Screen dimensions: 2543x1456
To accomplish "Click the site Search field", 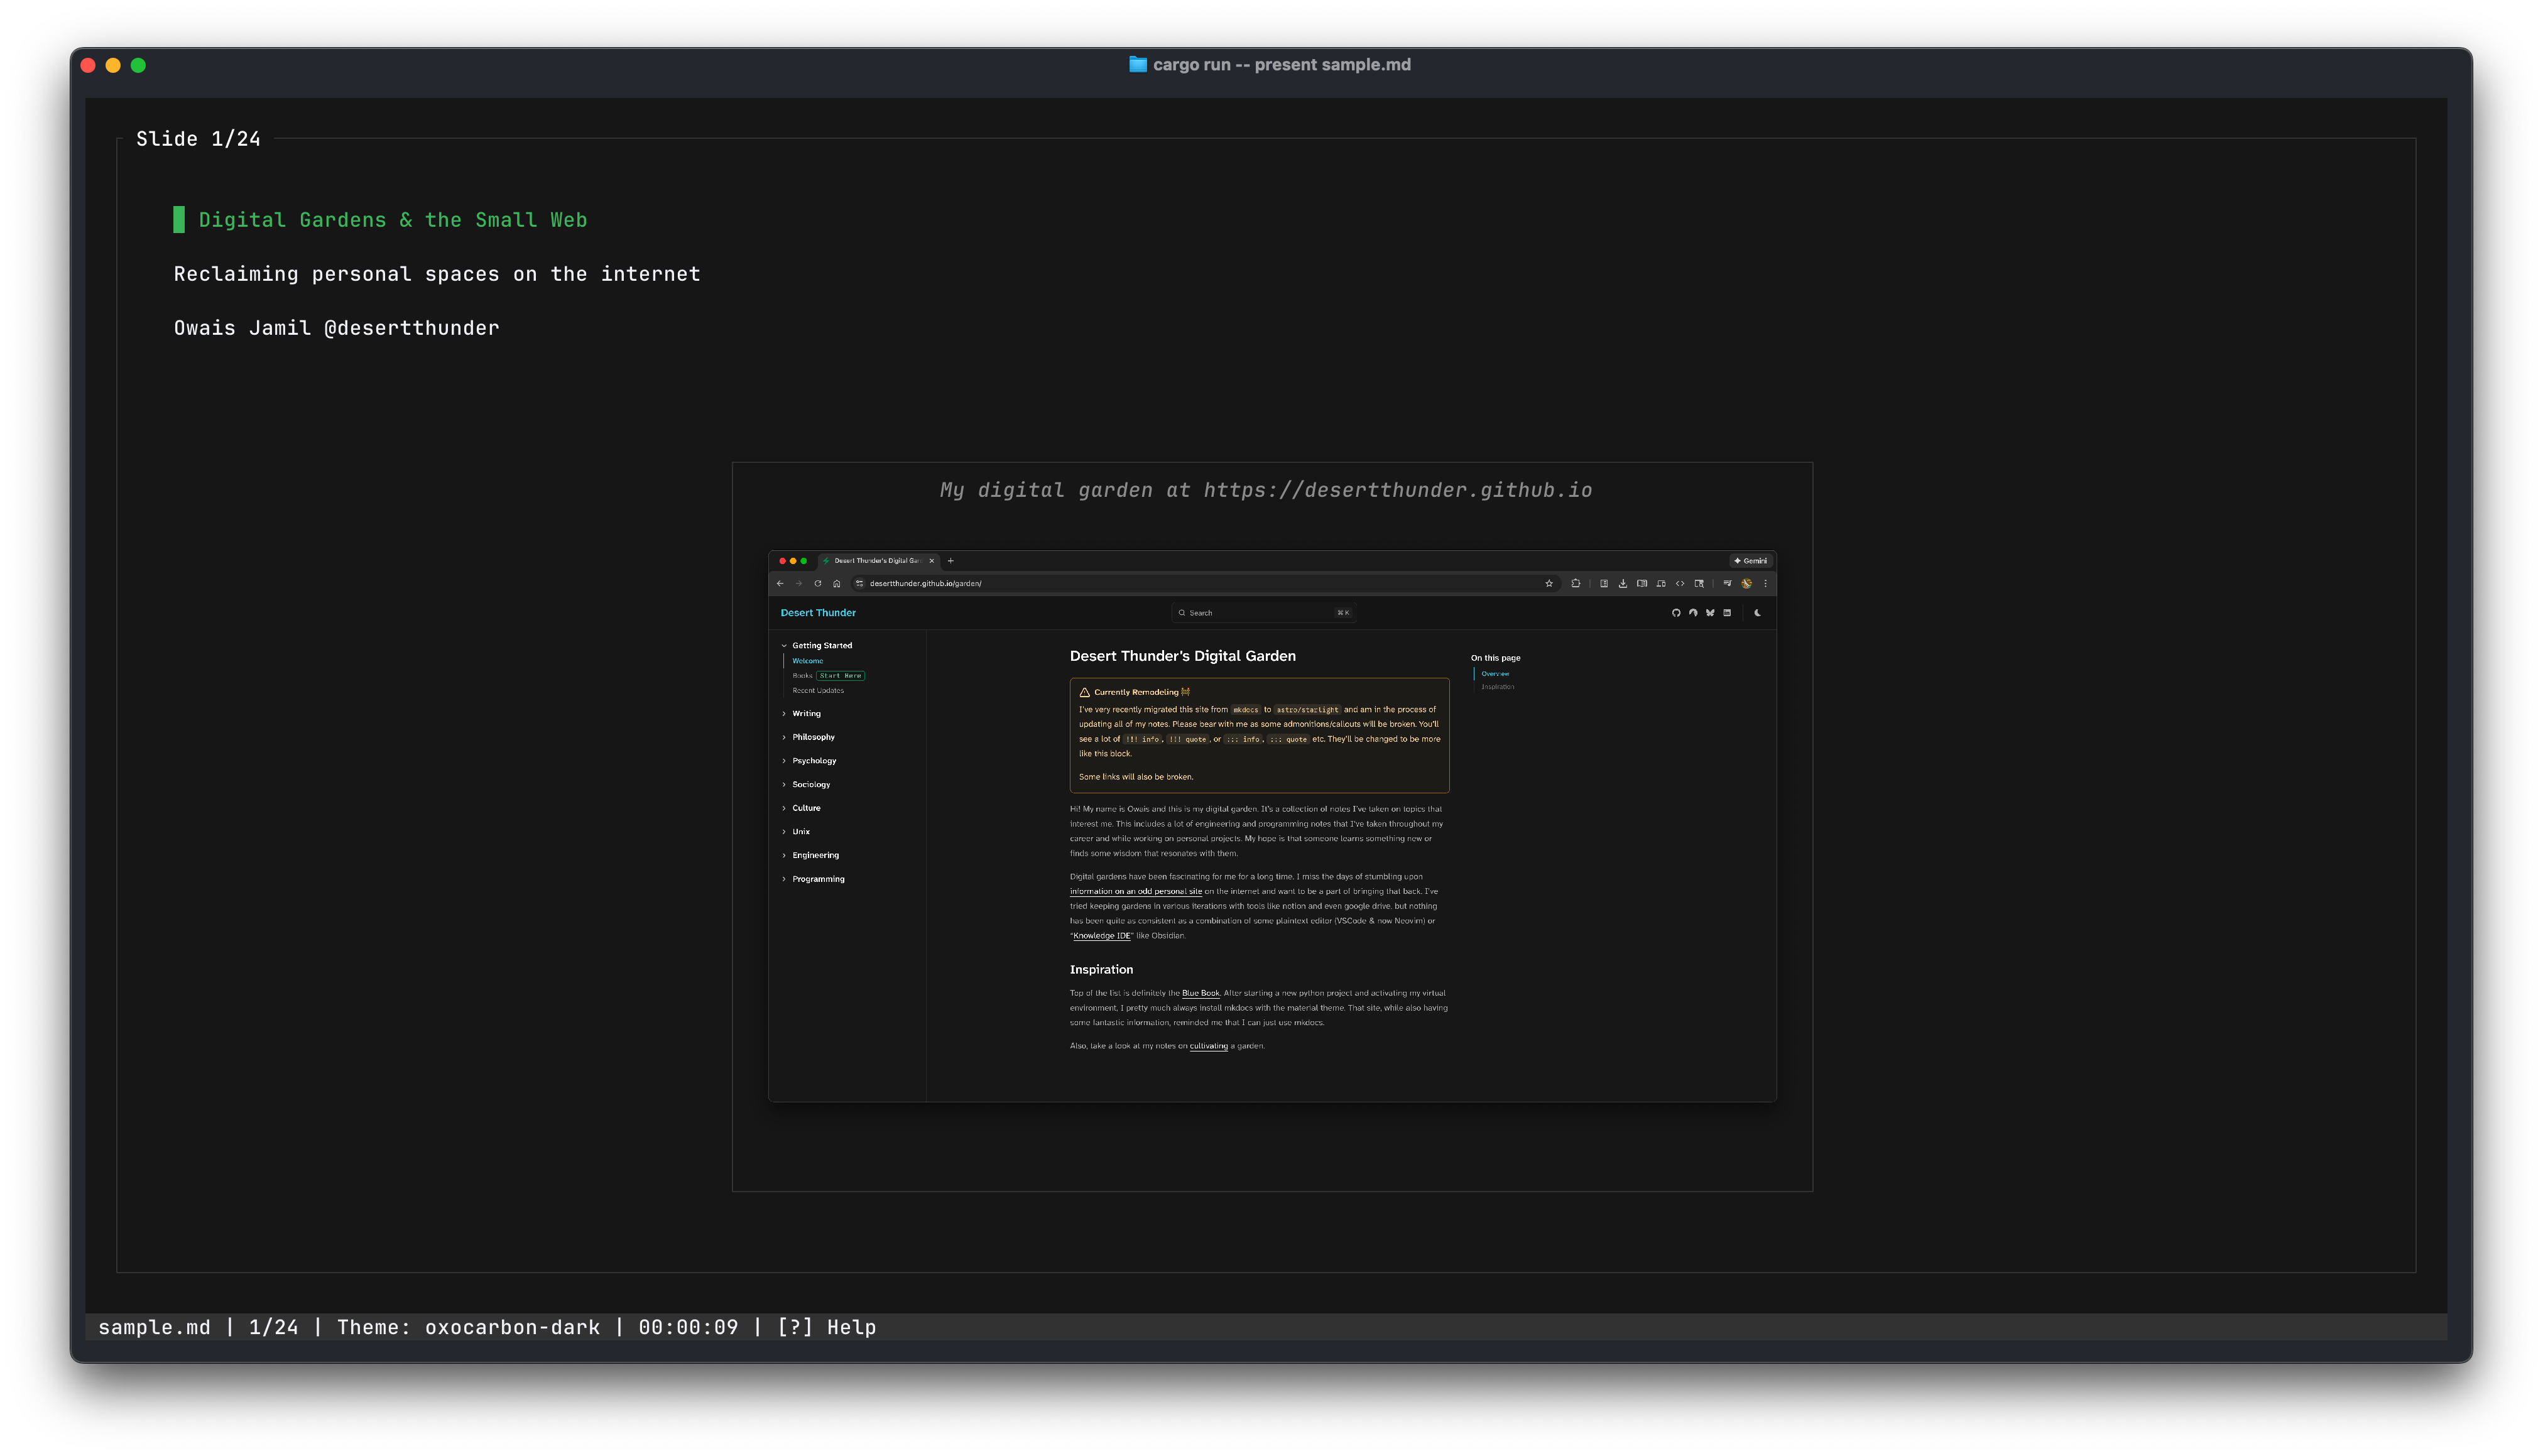I will (1262, 613).
